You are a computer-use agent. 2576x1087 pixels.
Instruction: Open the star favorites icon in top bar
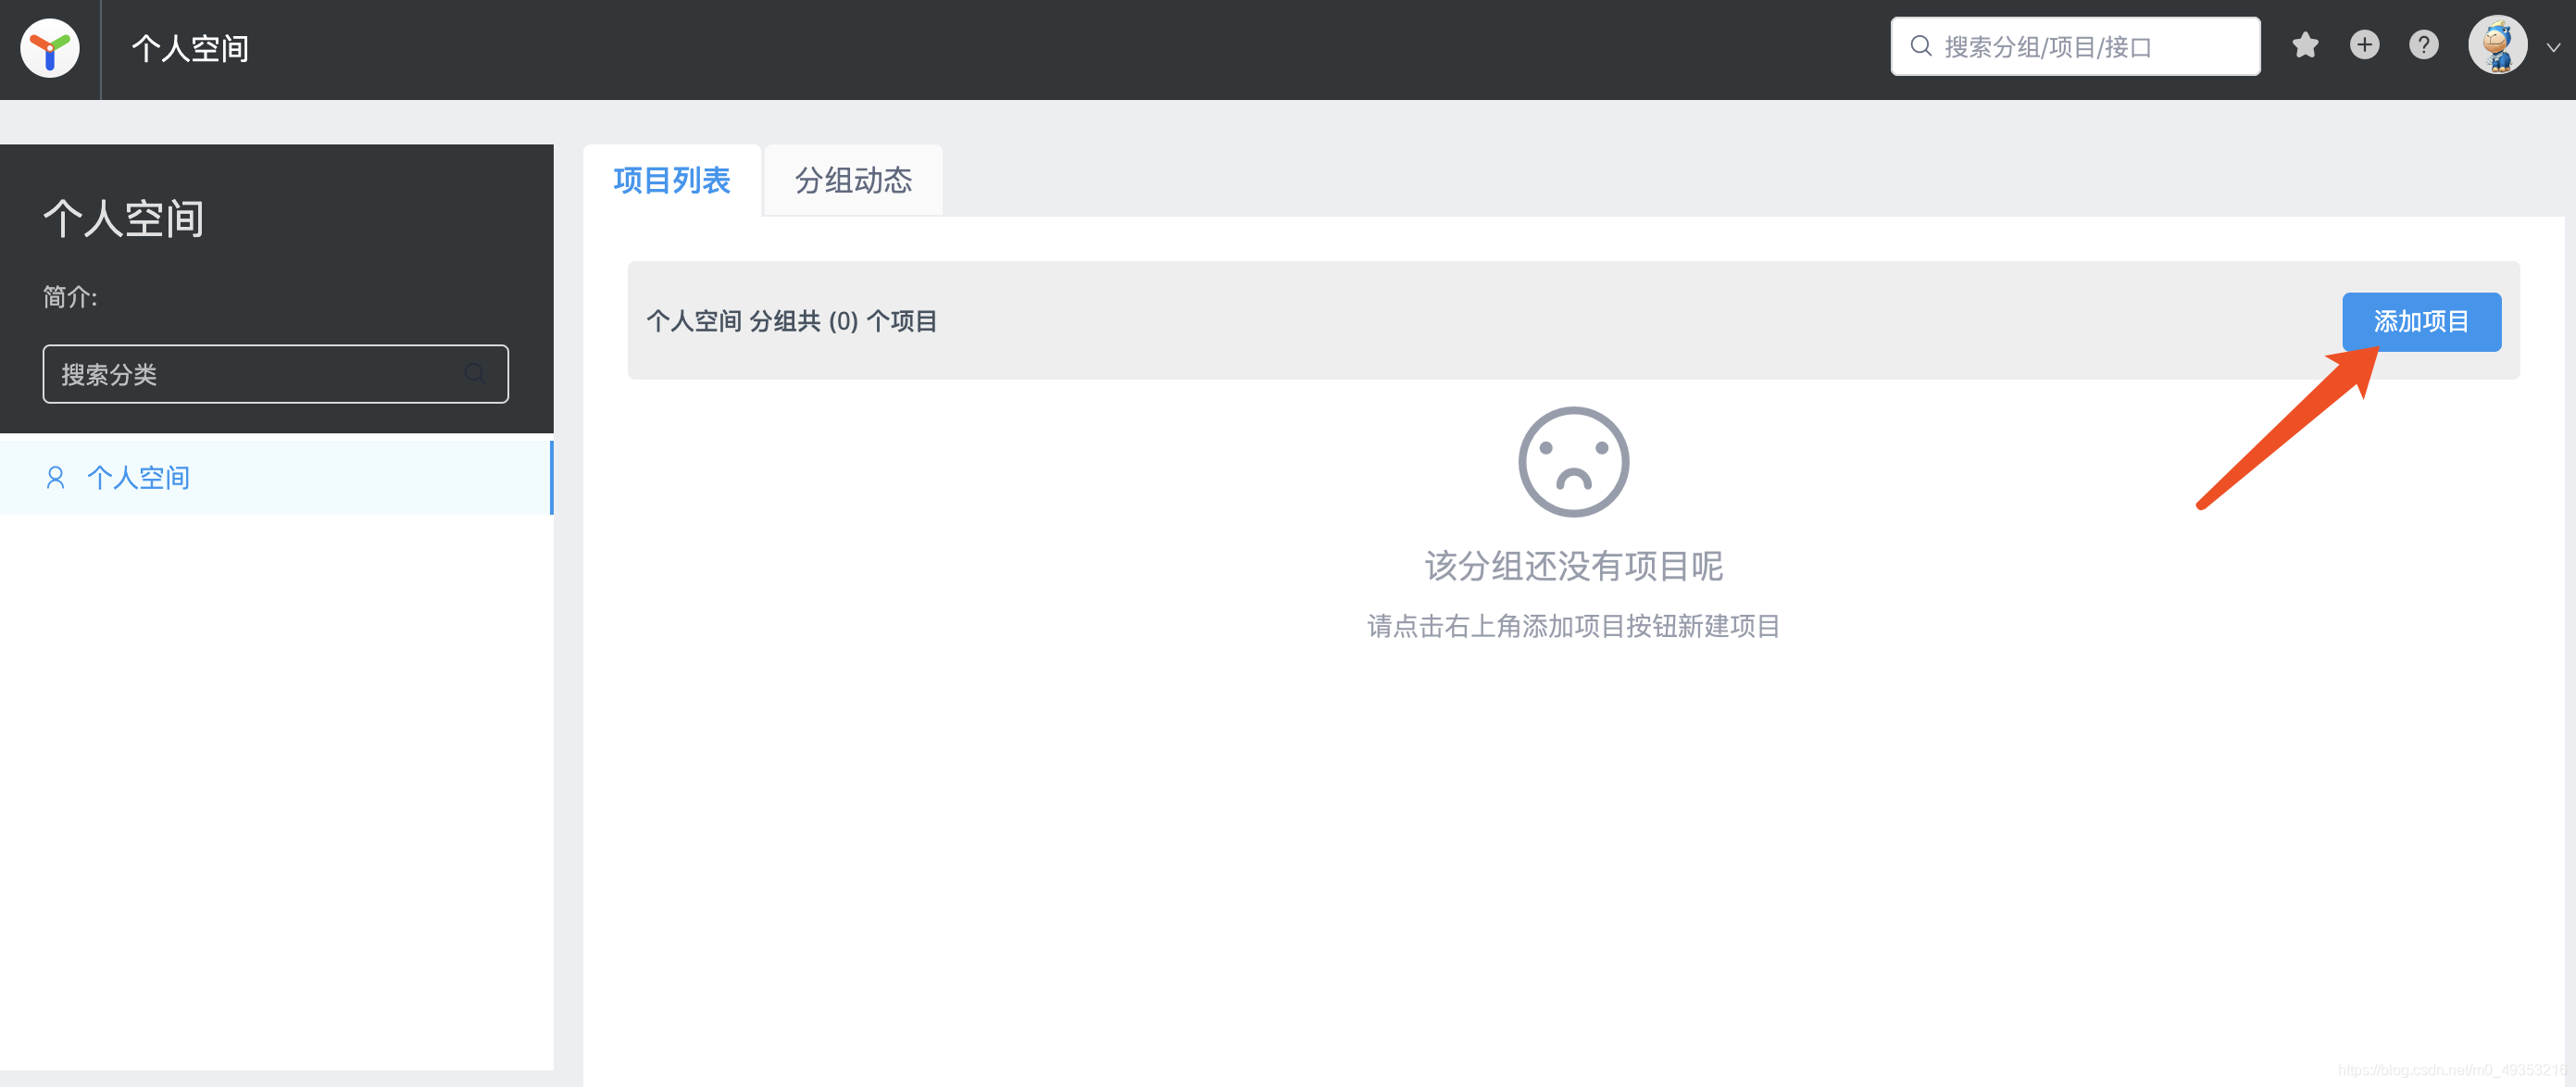pyautogui.click(x=2305, y=45)
